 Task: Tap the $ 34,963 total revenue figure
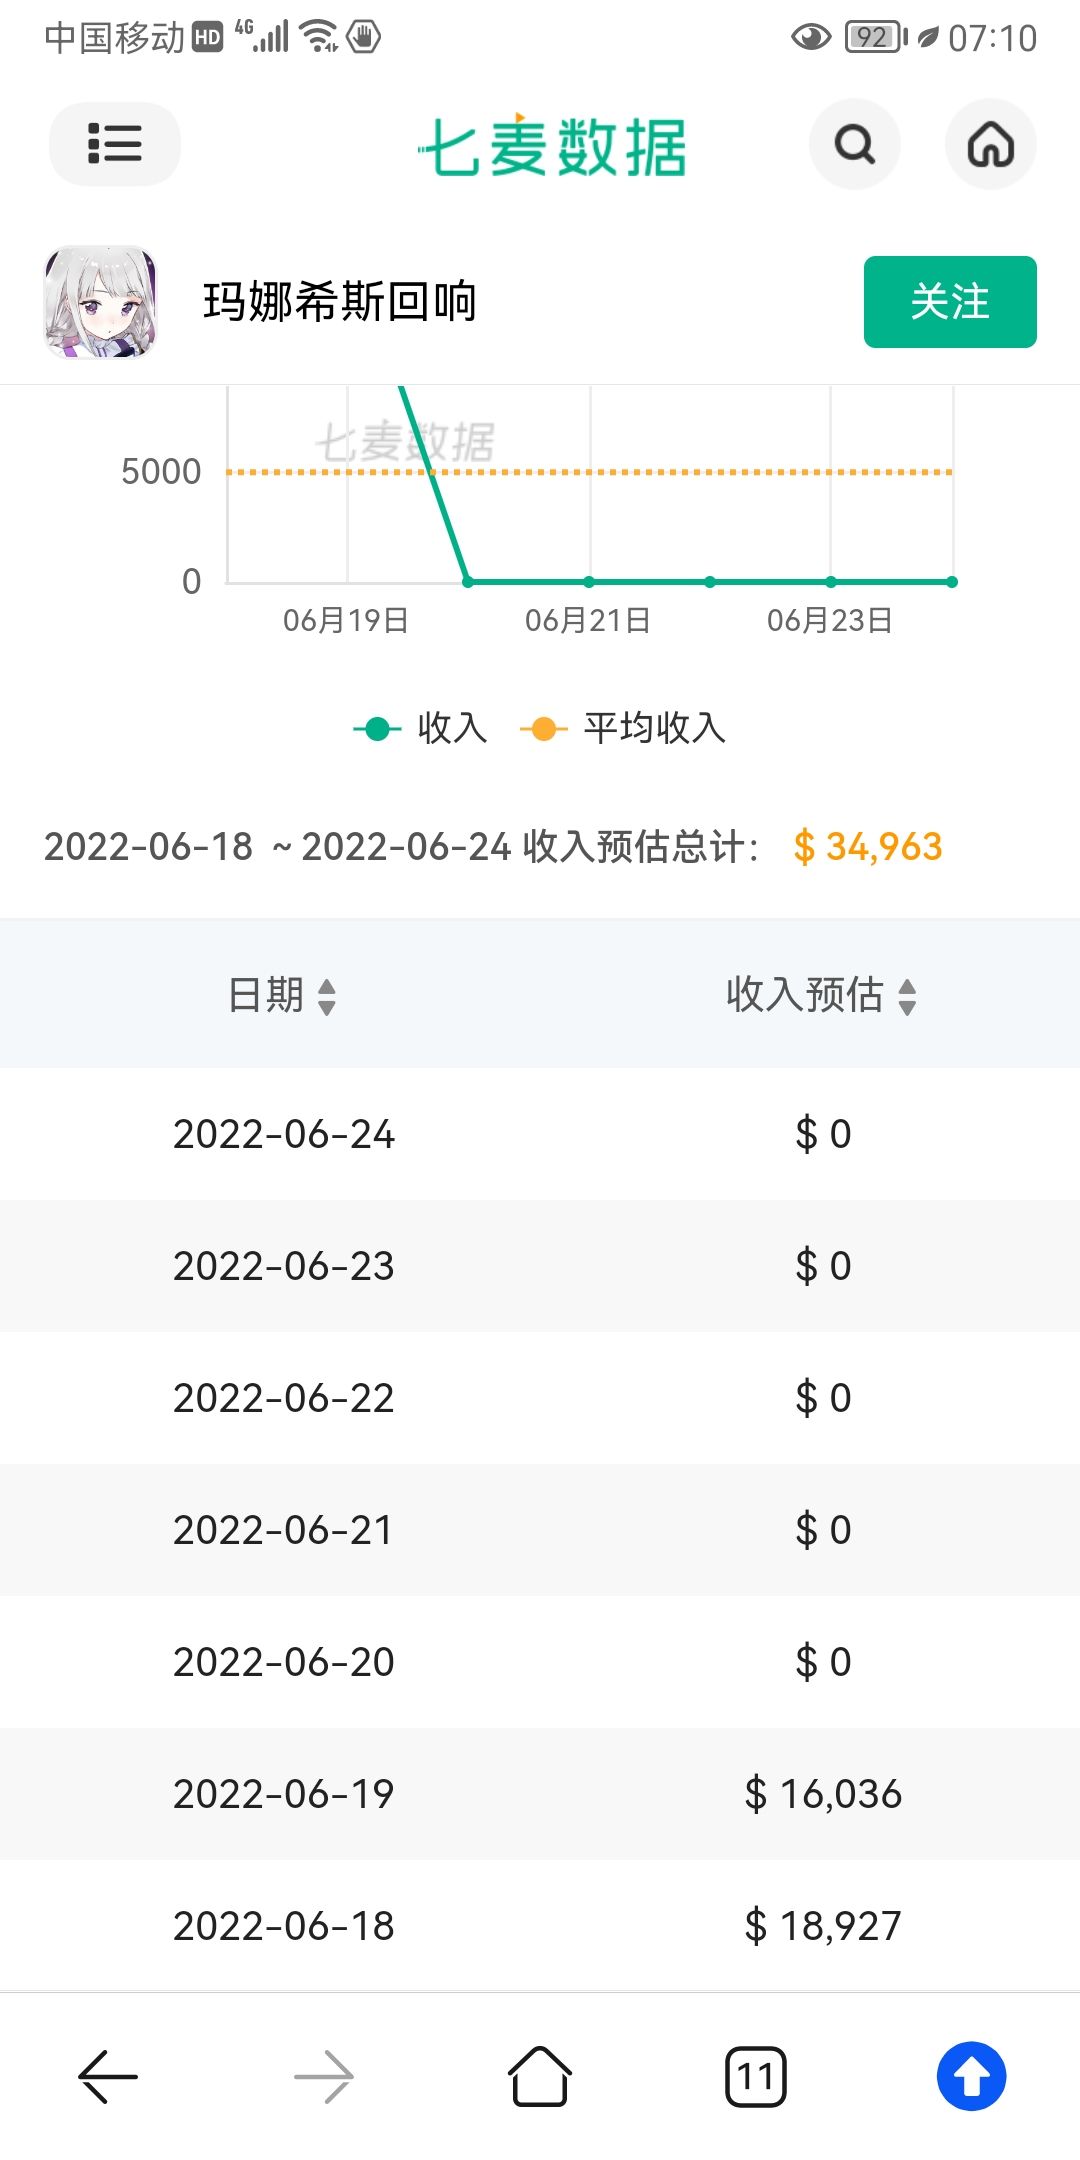[868, 847]
